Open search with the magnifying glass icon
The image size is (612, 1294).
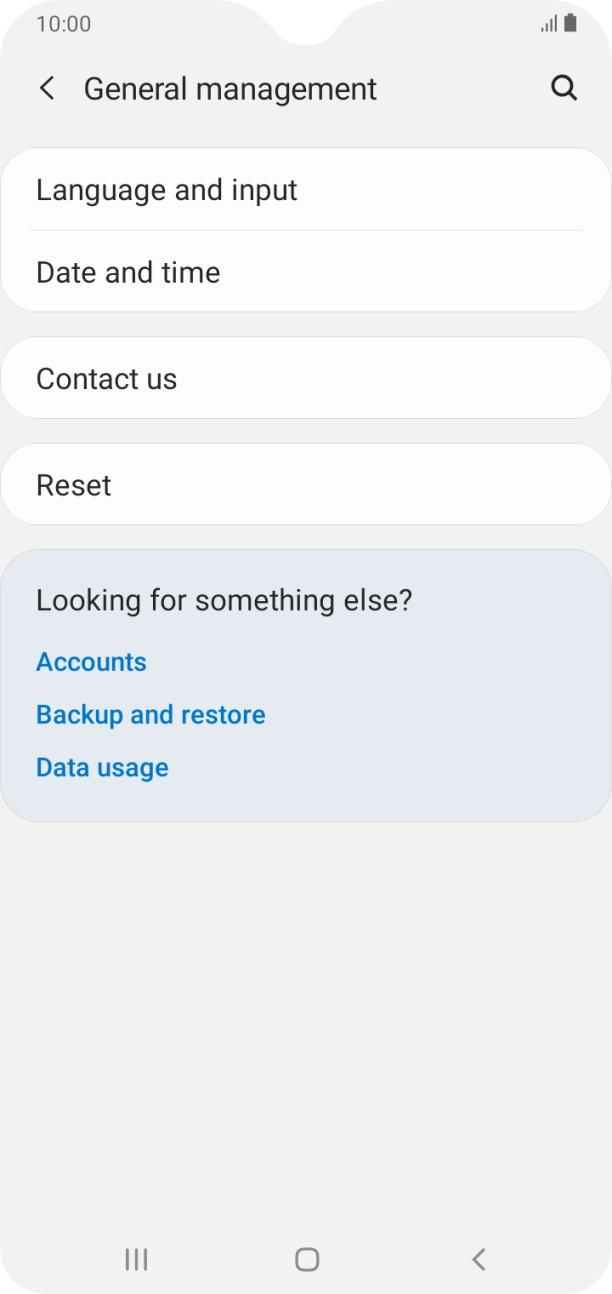(x=564, y=88)
